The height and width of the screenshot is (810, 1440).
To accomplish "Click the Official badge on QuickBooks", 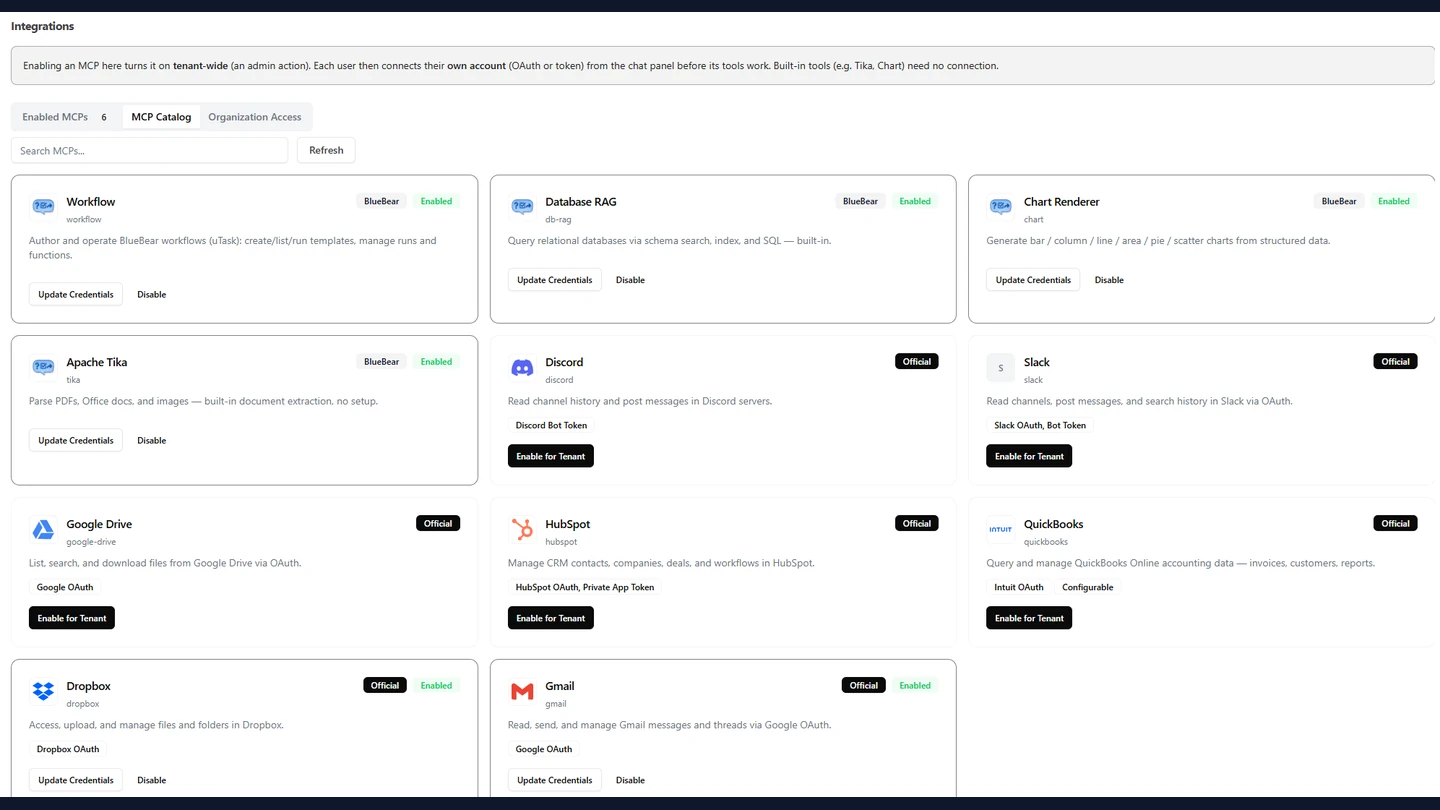I will click(x=1396, y=523).
